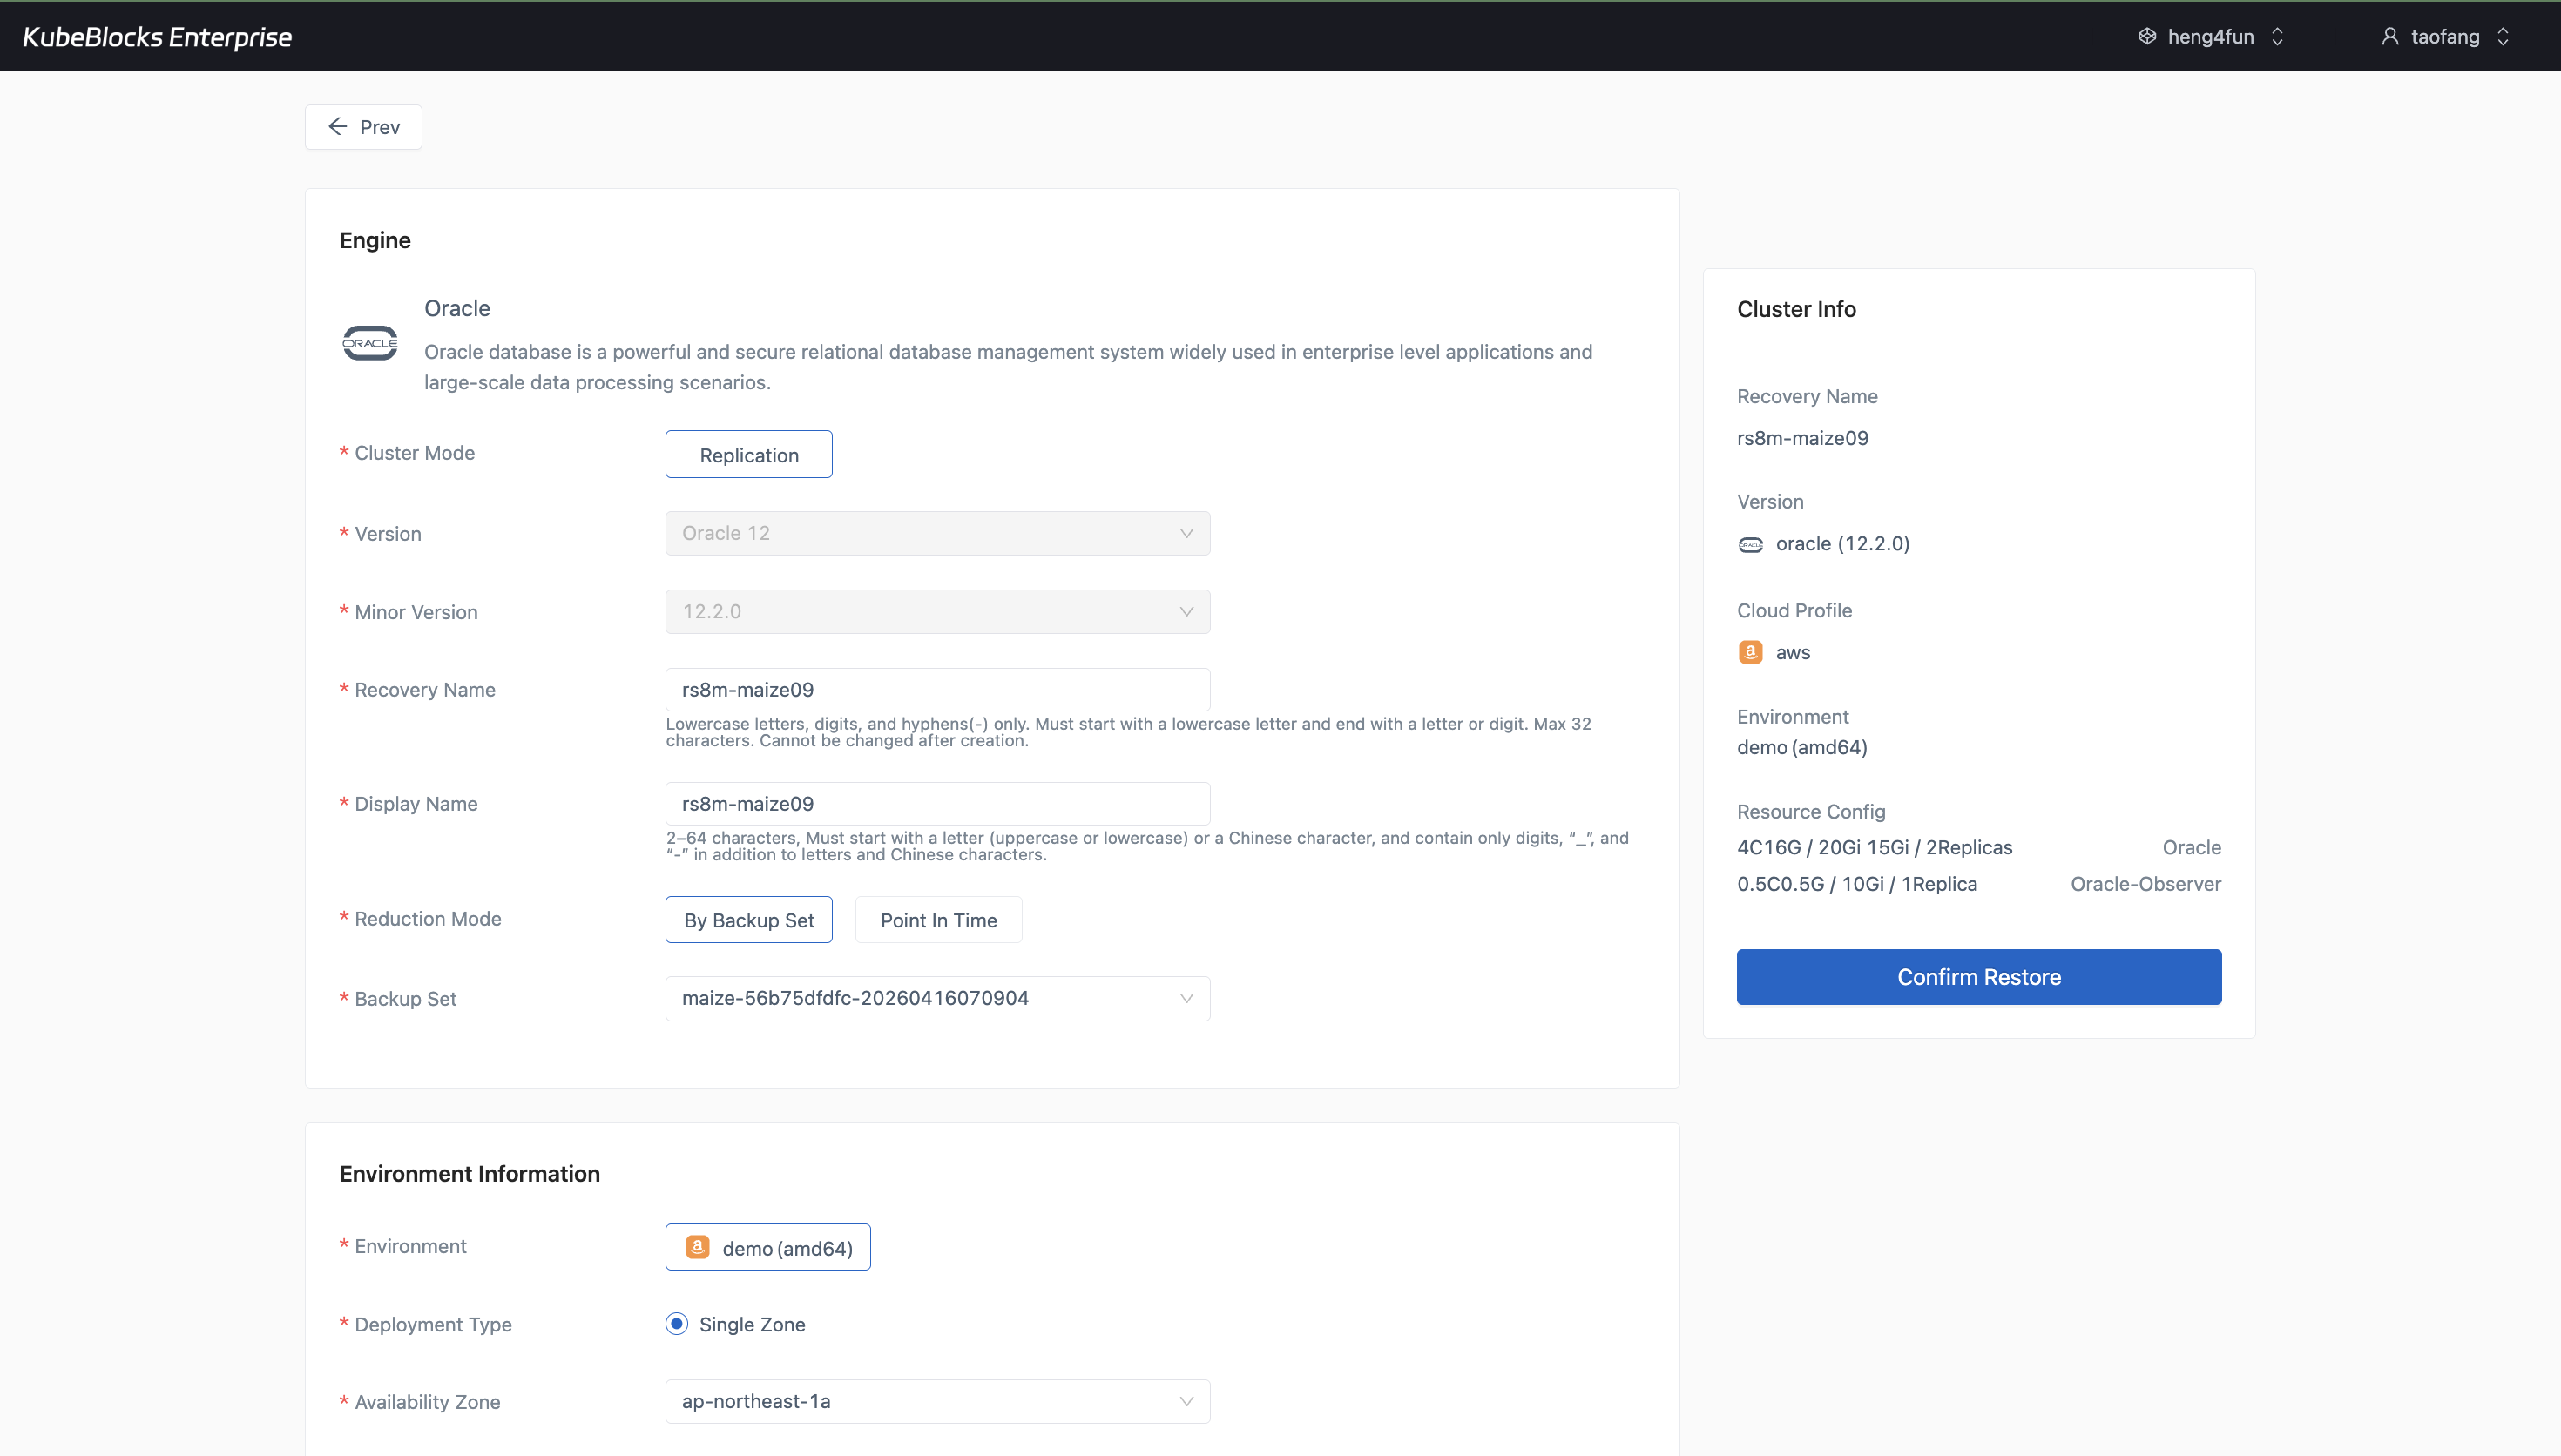Click the Cluster Info heading
The height and width of the screenshot is (1456, 2561).
click(x=1796, y=309)
